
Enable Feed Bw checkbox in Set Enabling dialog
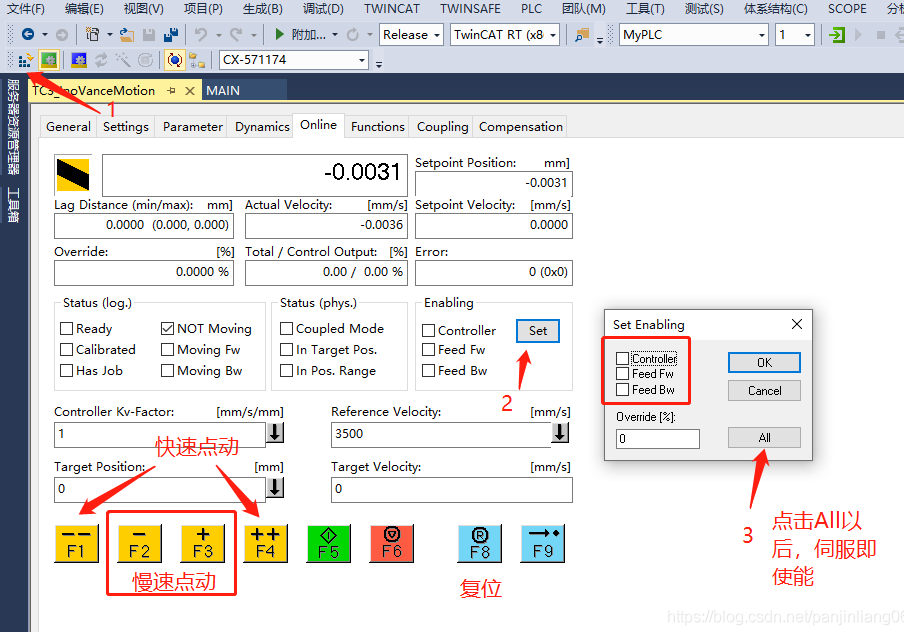(x=623, y=390)
